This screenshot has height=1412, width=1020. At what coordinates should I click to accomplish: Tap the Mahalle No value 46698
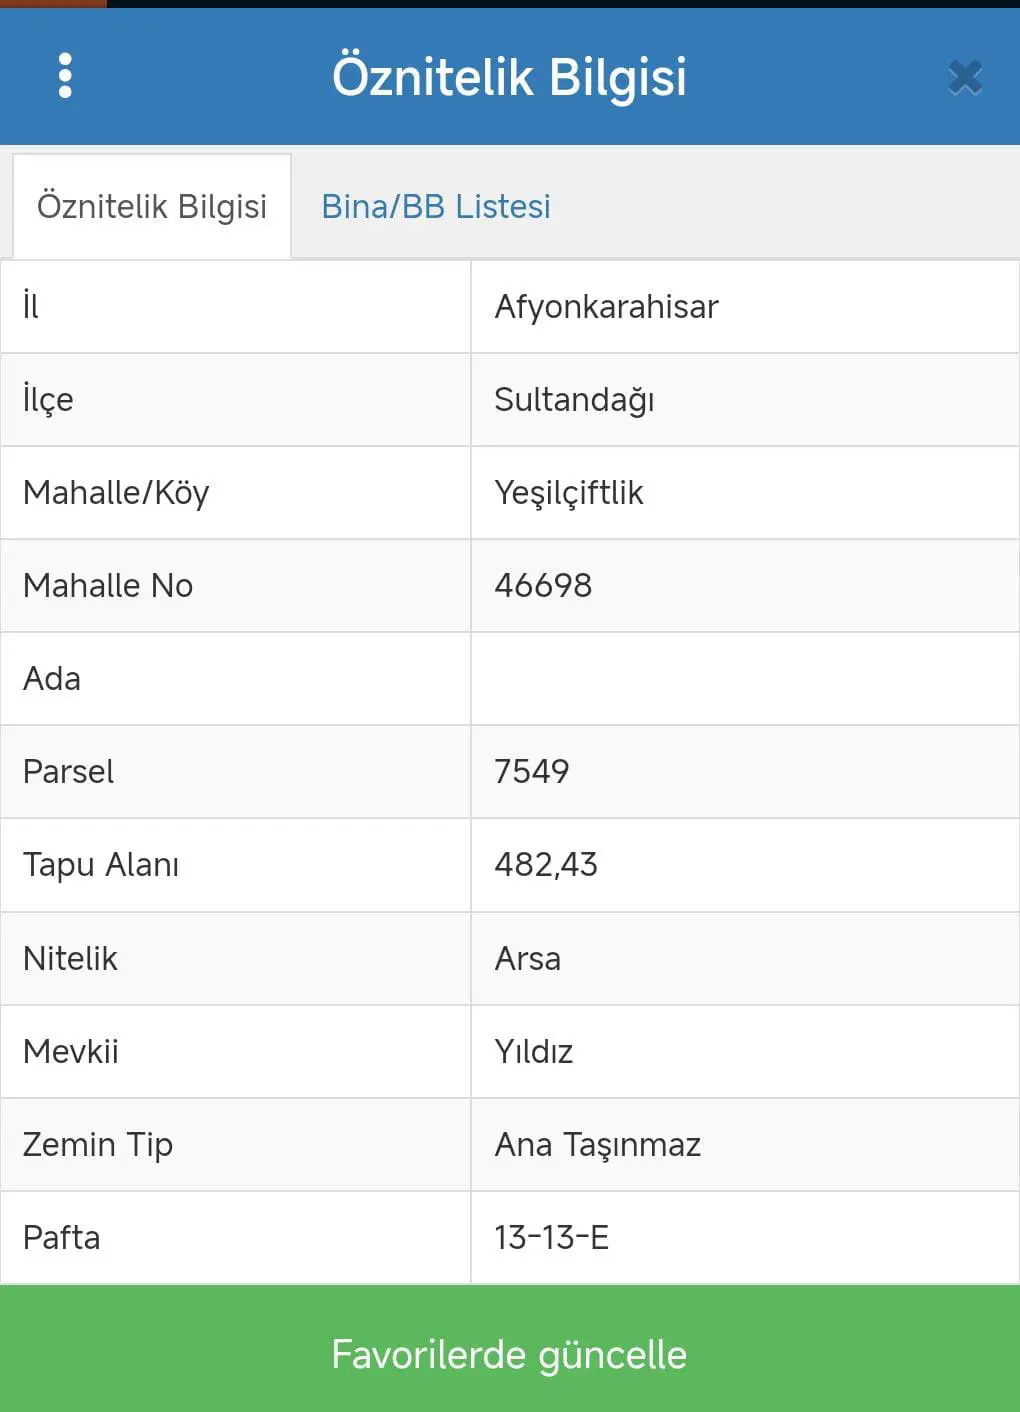pos(543,586)
